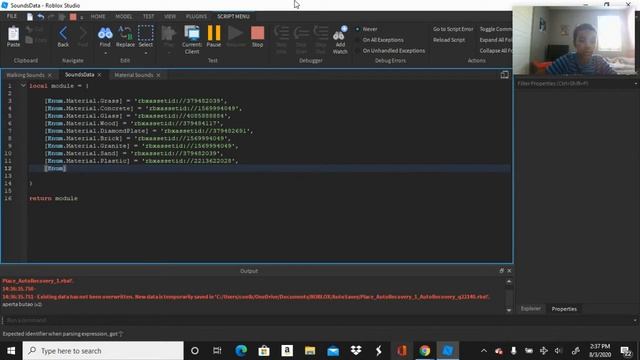Undo using quick-access blue arrow
640x360 pixels.
pos(40,17)
